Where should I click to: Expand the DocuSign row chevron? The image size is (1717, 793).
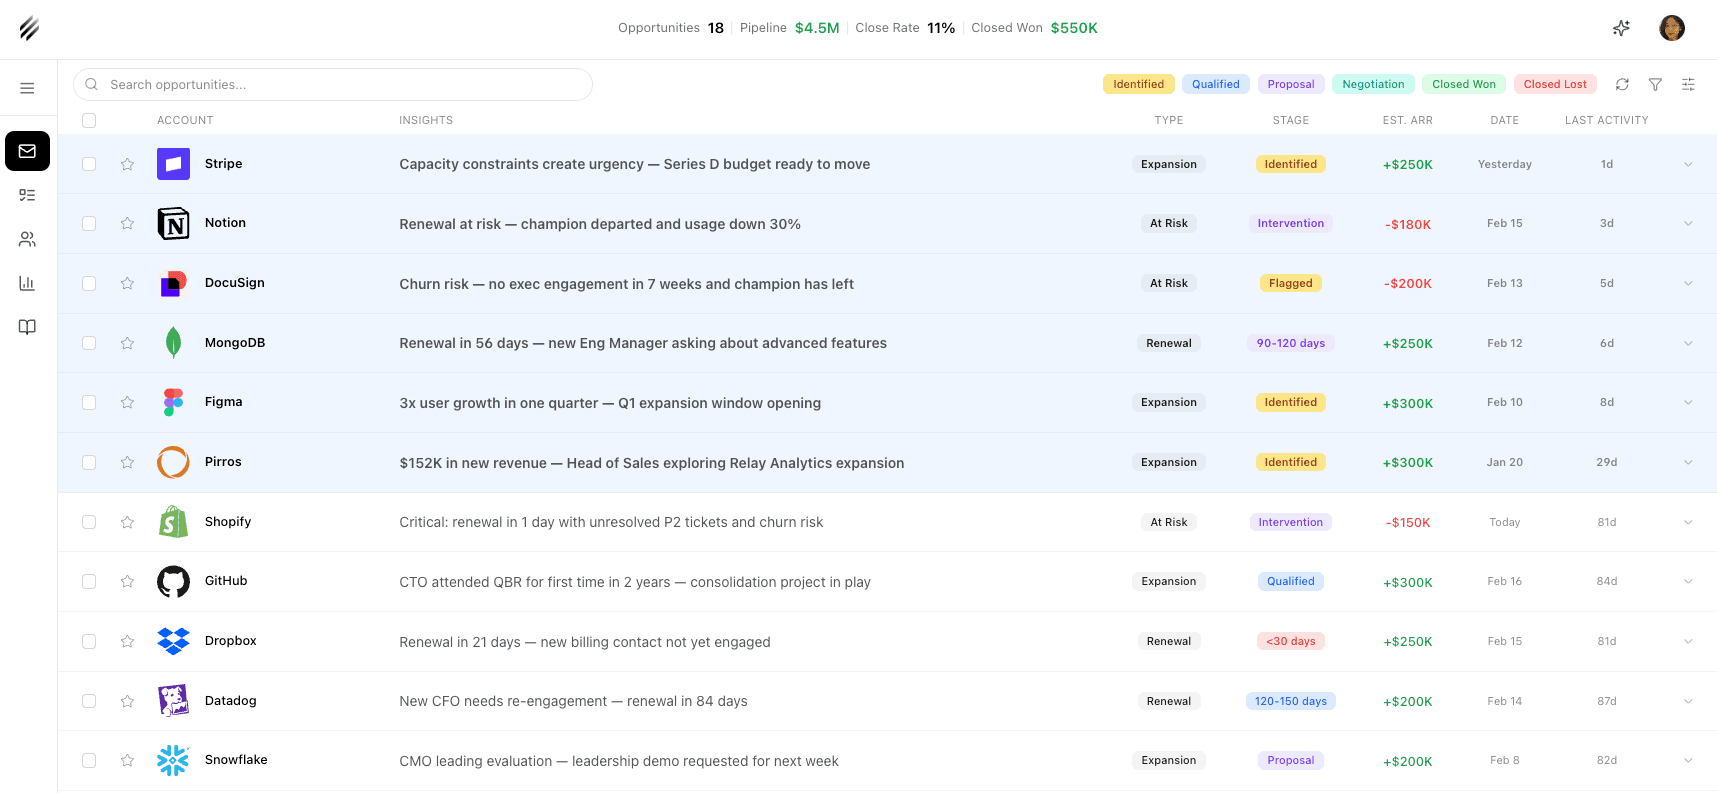1688,283
